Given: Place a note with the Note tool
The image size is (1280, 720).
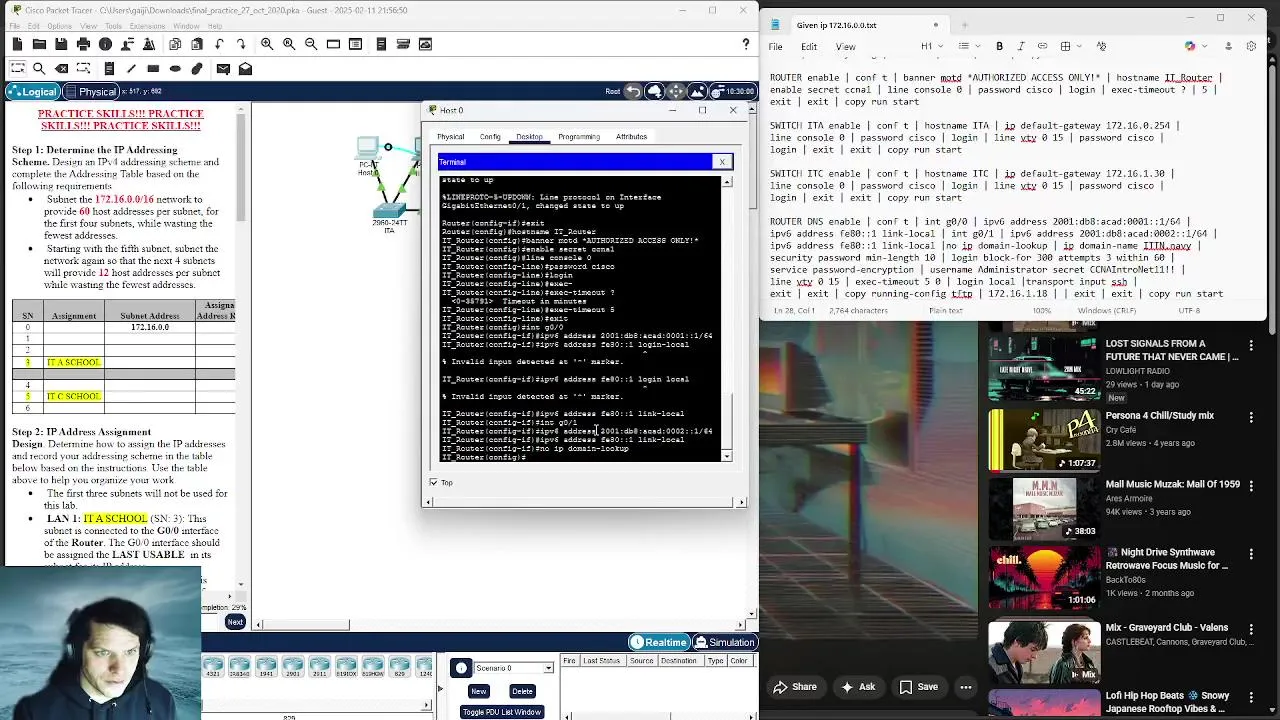Looking at the screenshot, I should point(109,68).
